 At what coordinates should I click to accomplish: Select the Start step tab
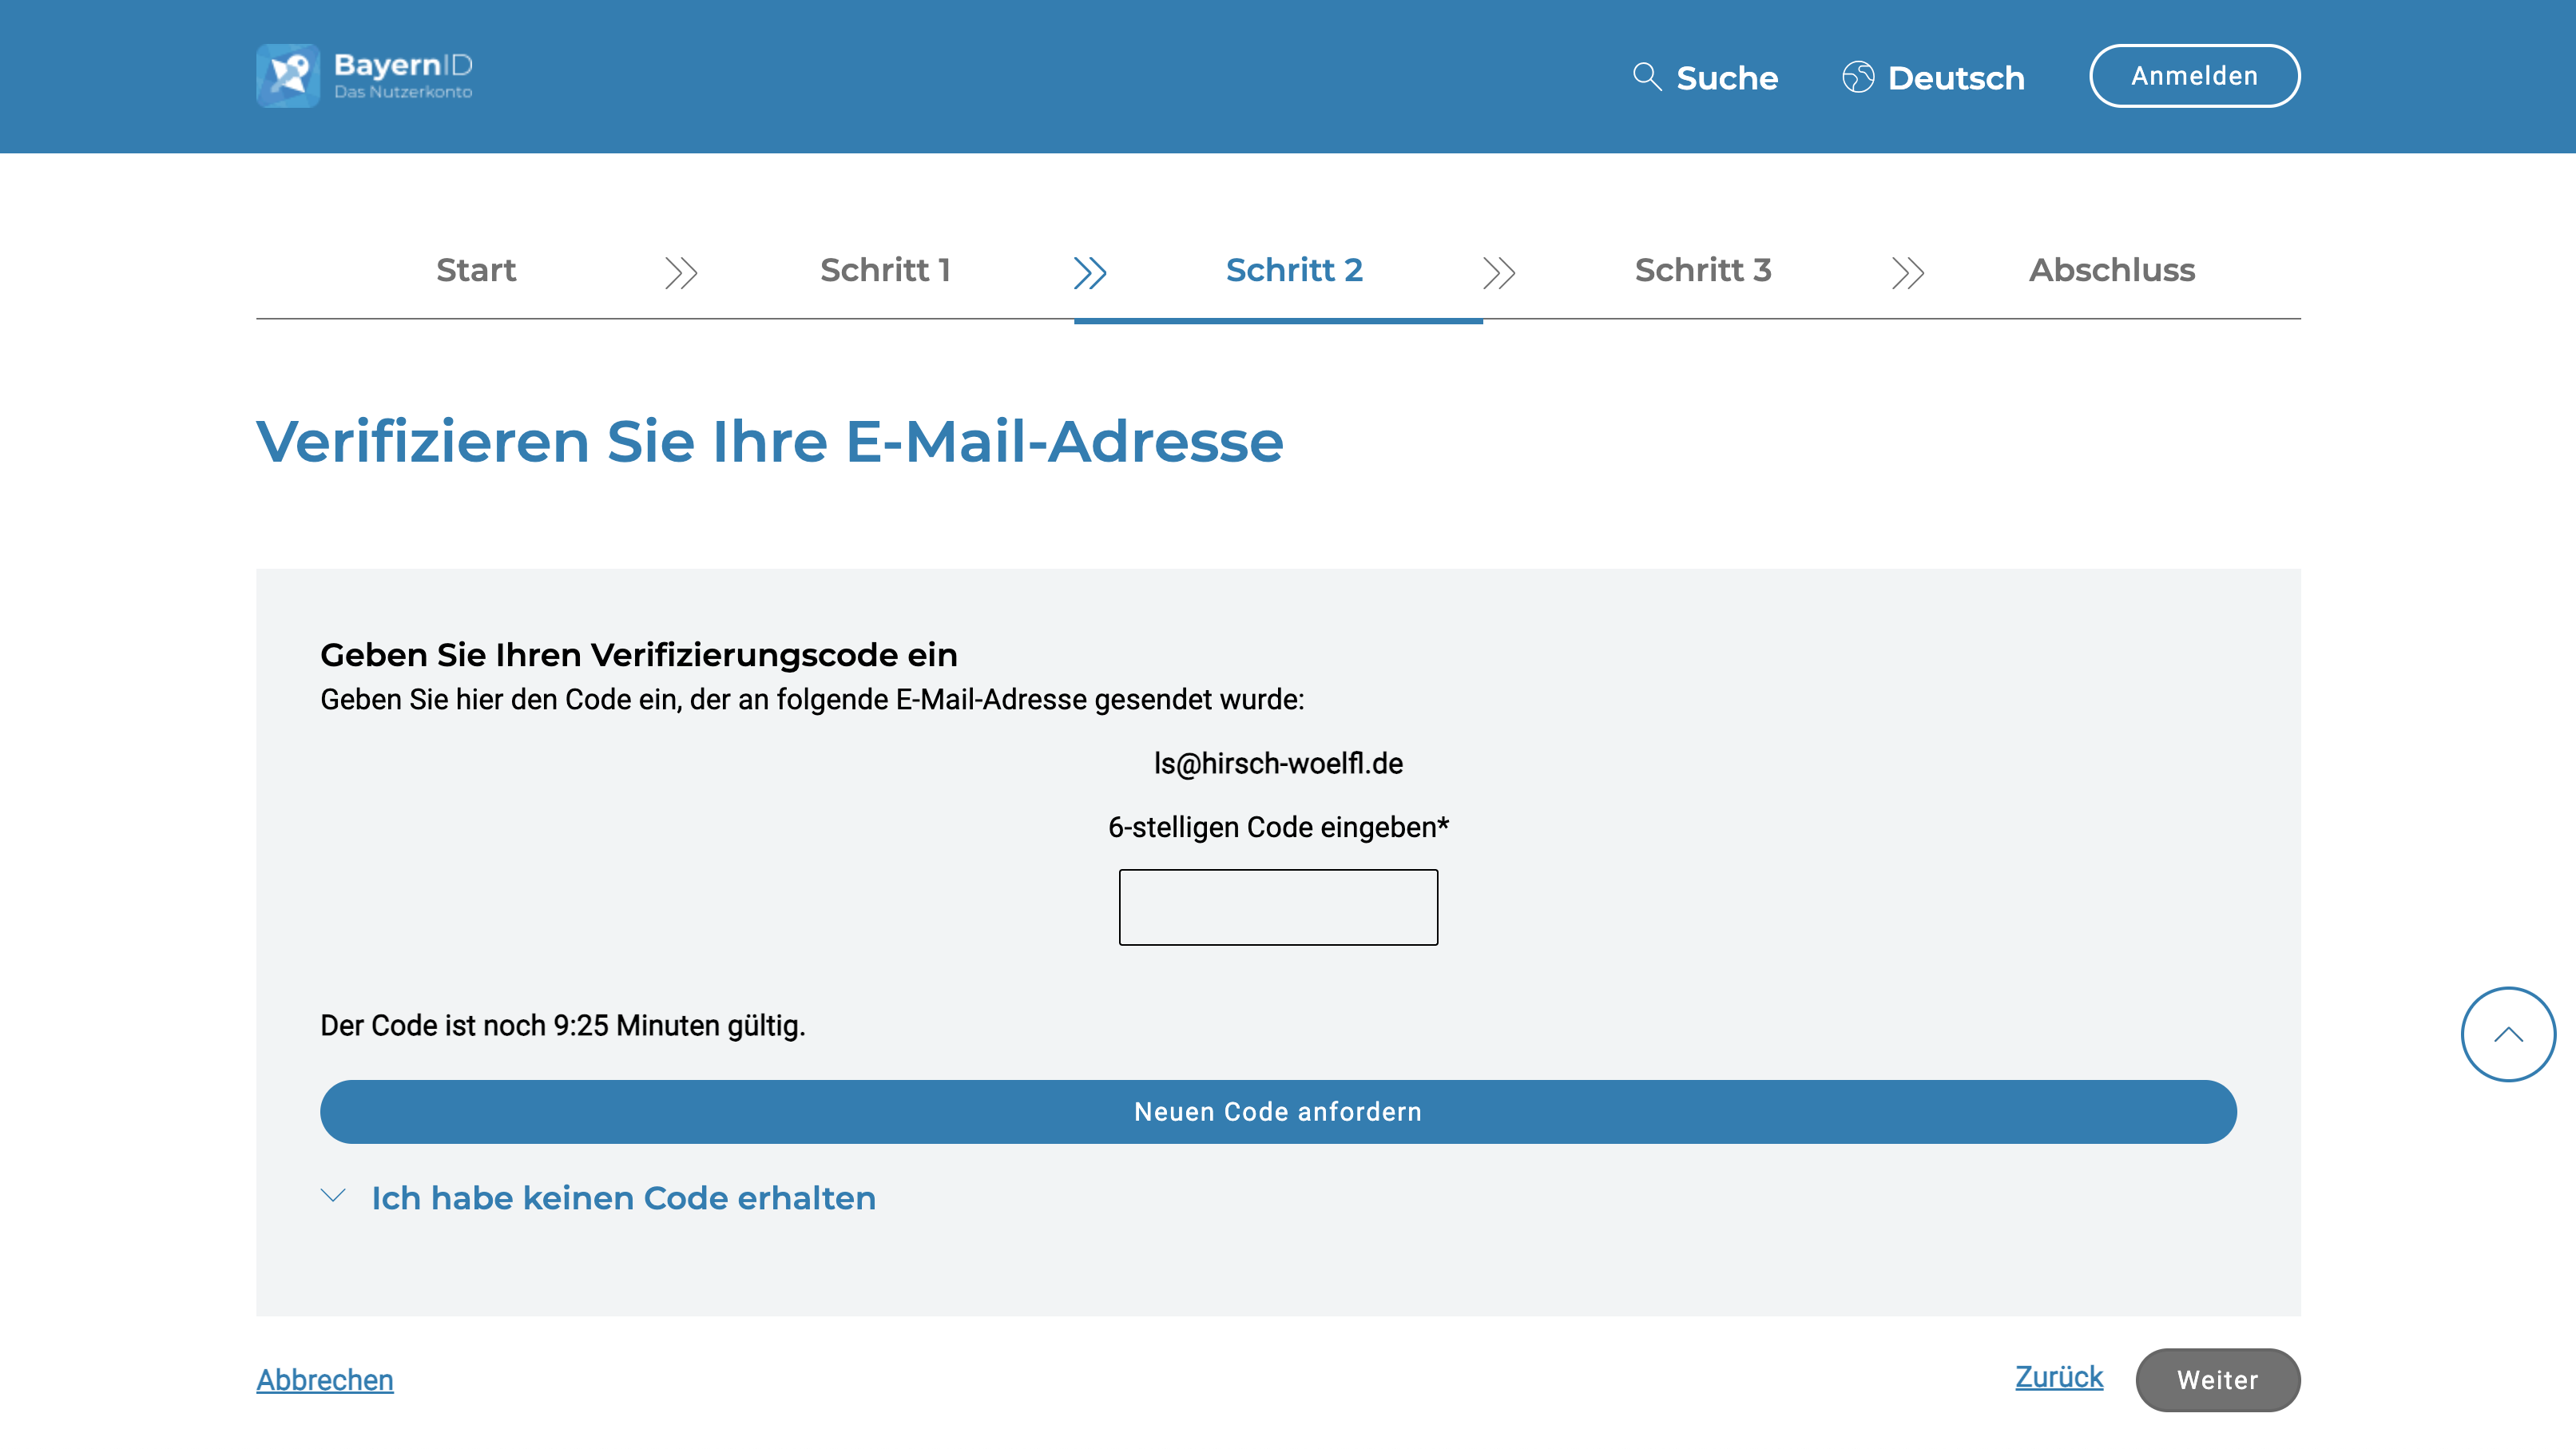476,270
